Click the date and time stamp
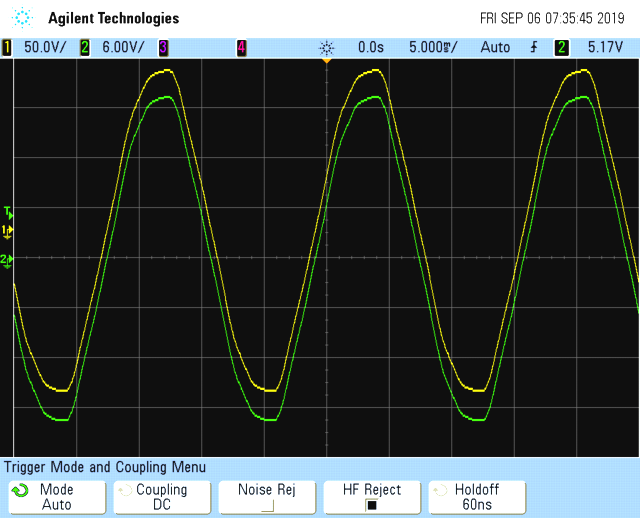Viewport: 640px width, 518px height. [x=552, y=18]
